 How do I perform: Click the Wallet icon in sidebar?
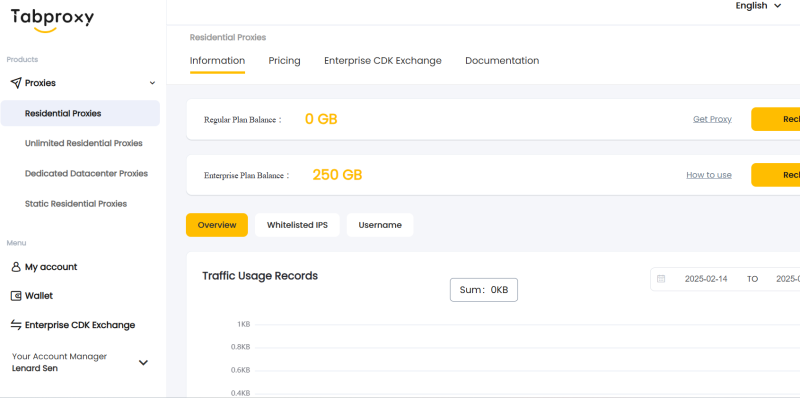(x=16, y=296)
